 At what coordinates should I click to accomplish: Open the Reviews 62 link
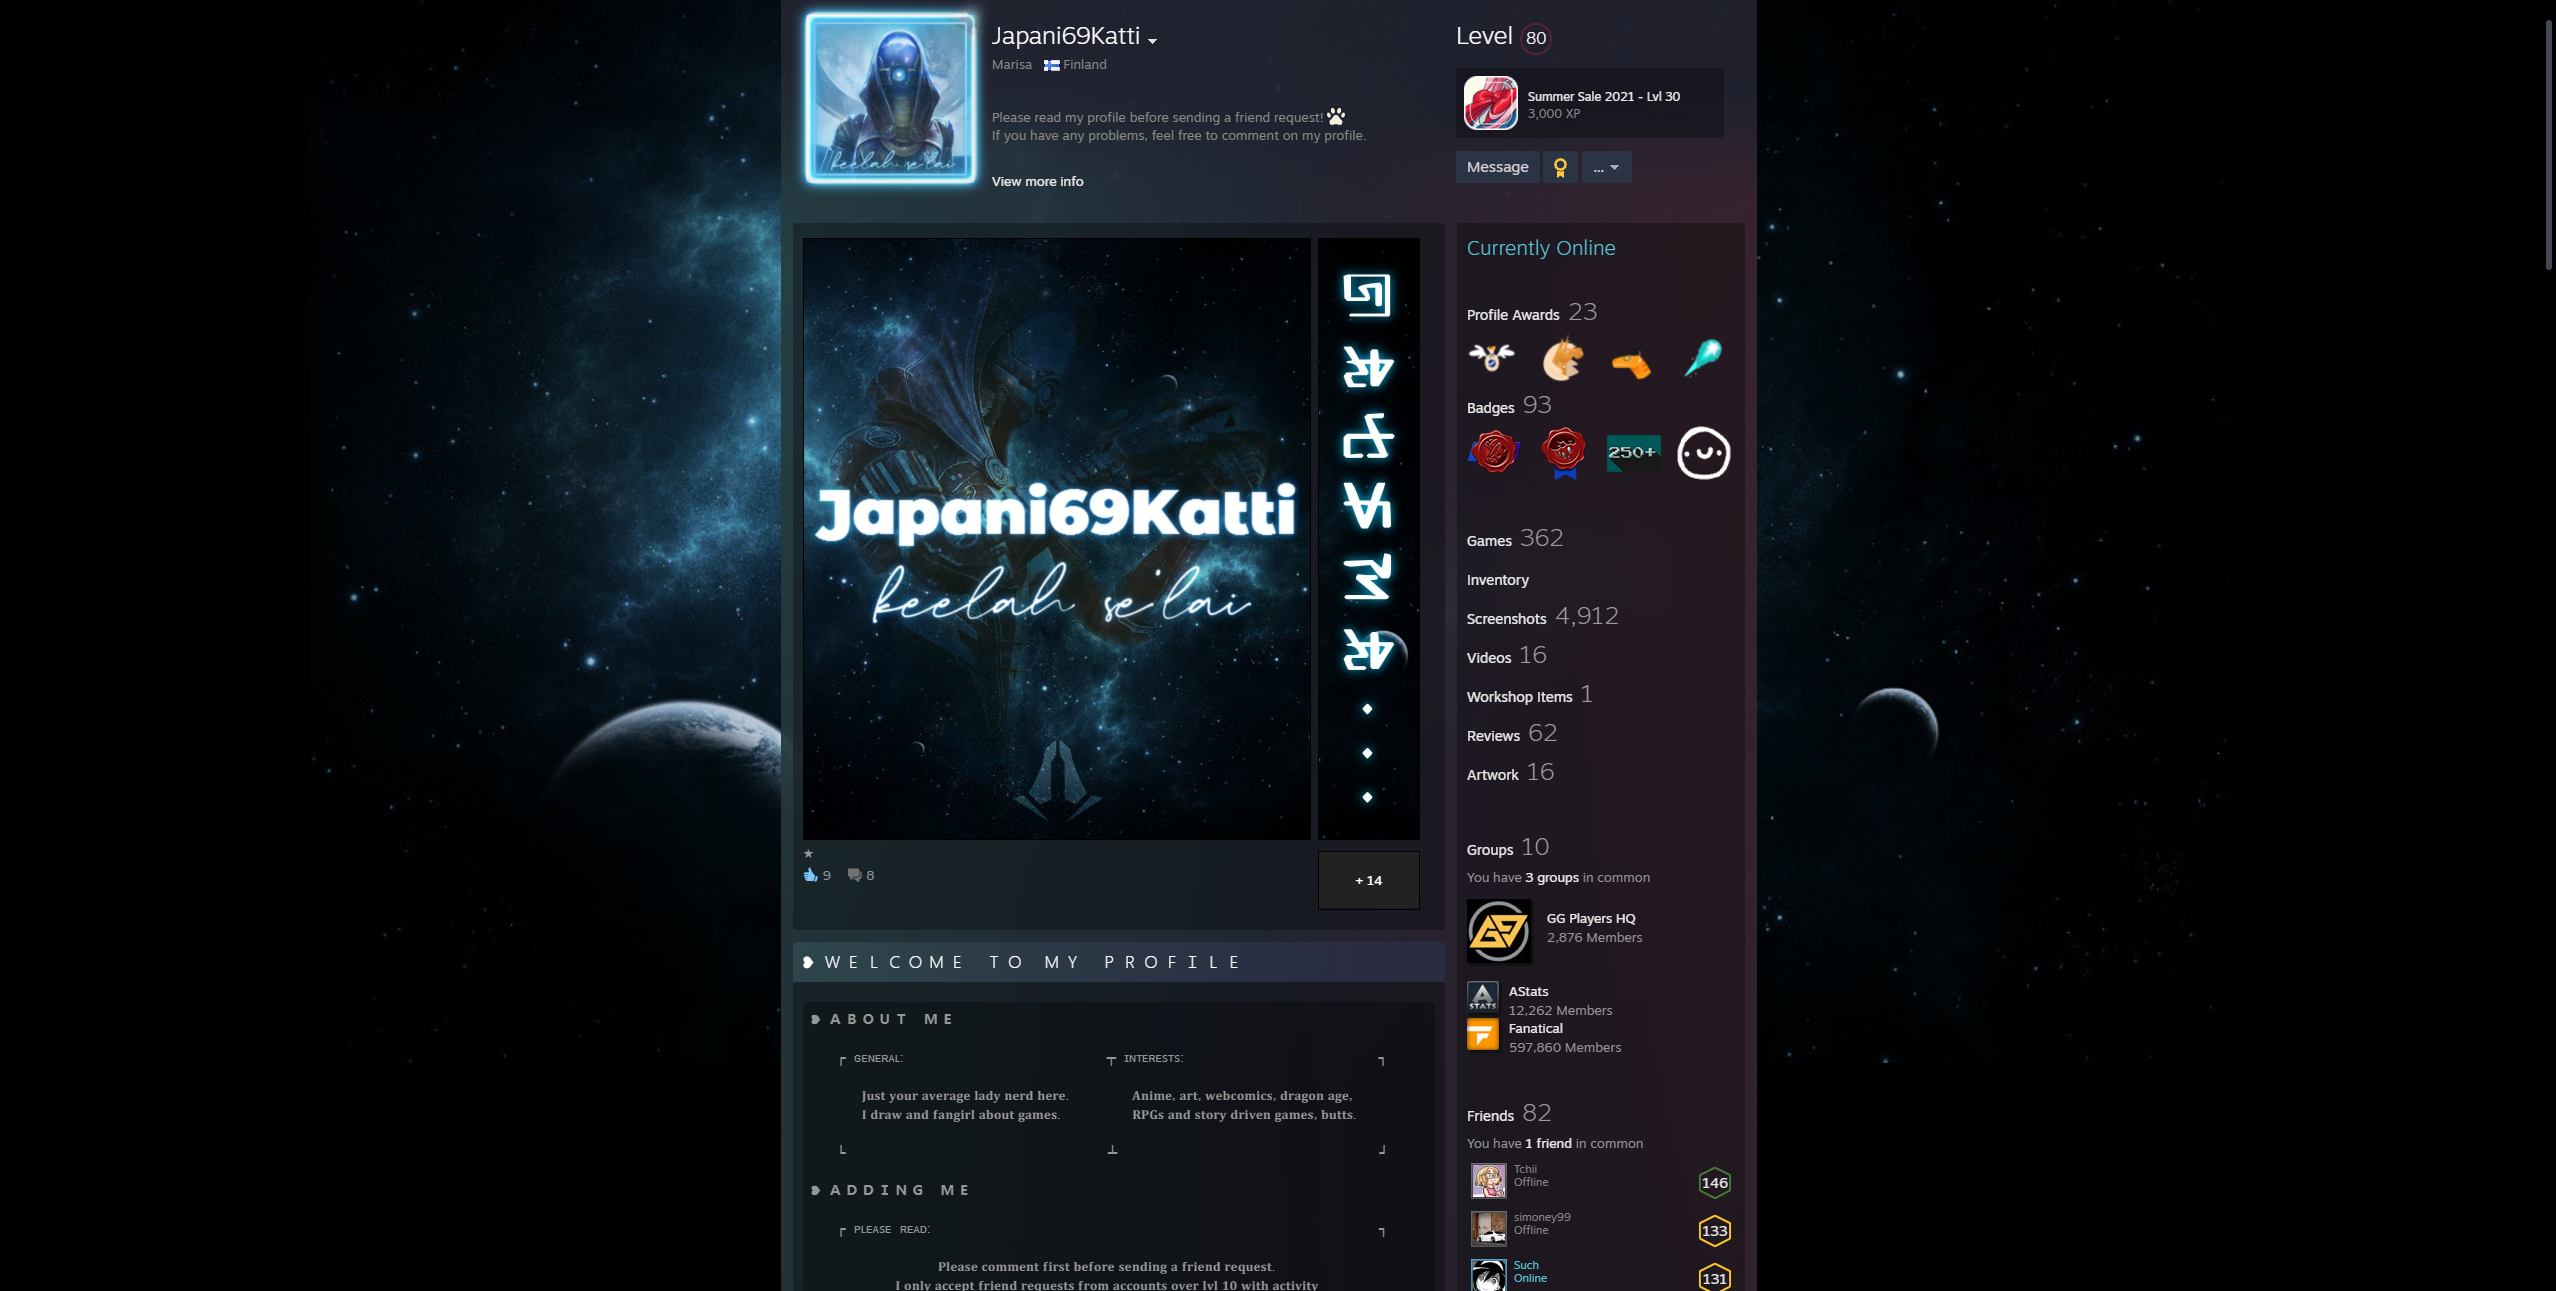pyautogui.click(x=1511, y=734)
